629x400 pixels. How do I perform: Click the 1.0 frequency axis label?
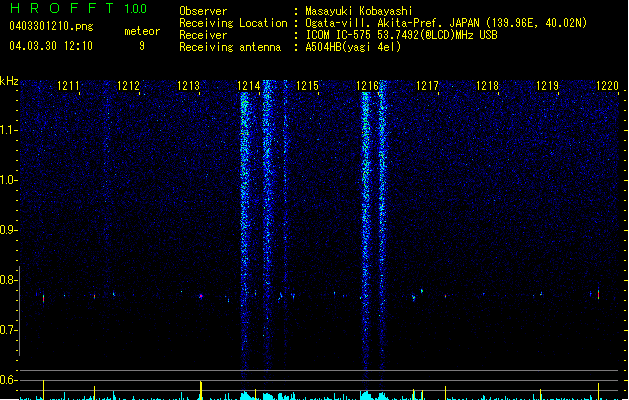point(8,180)
